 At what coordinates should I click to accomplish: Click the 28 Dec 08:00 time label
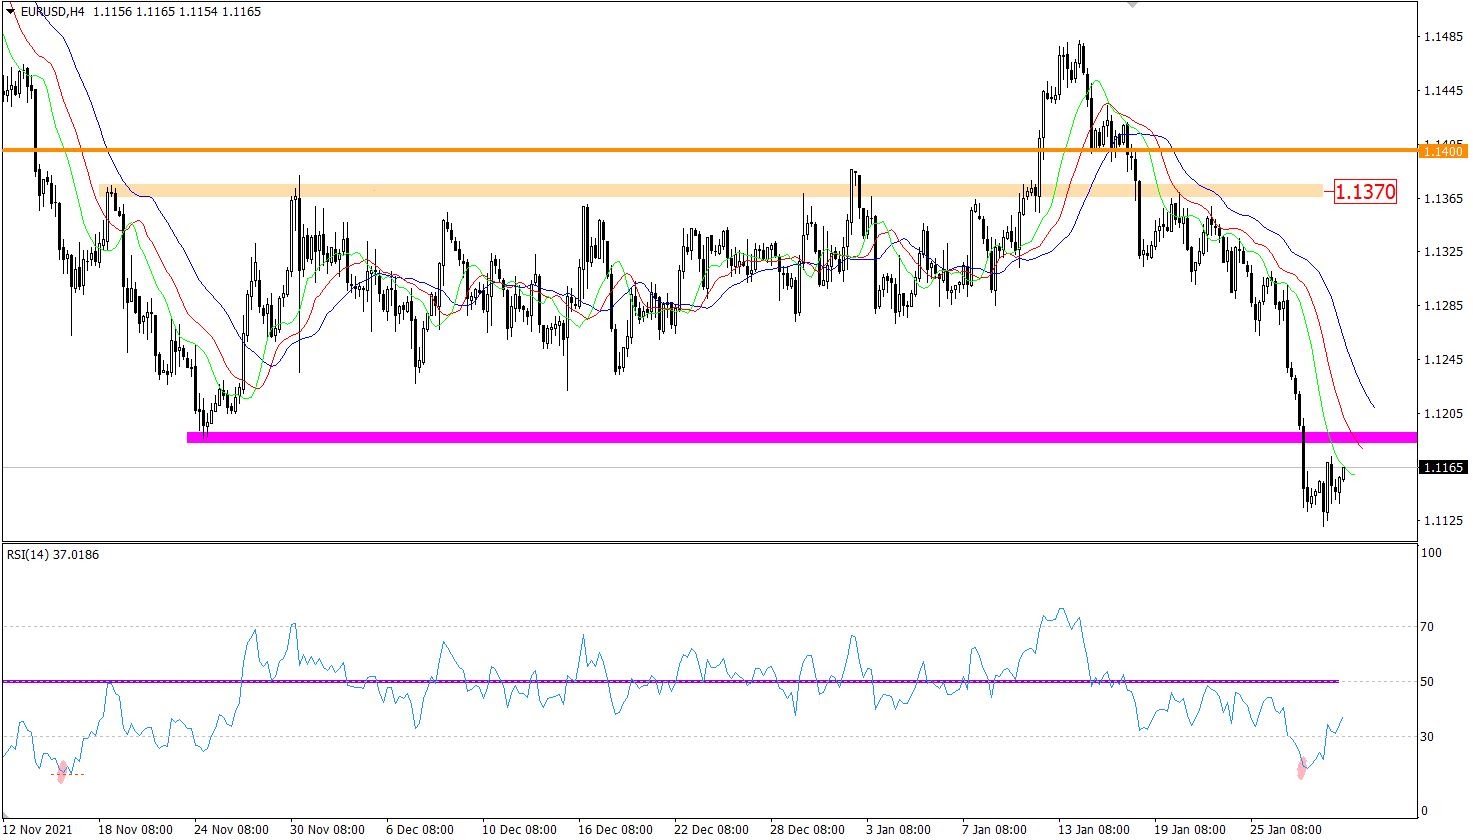[x=807, y=830]
